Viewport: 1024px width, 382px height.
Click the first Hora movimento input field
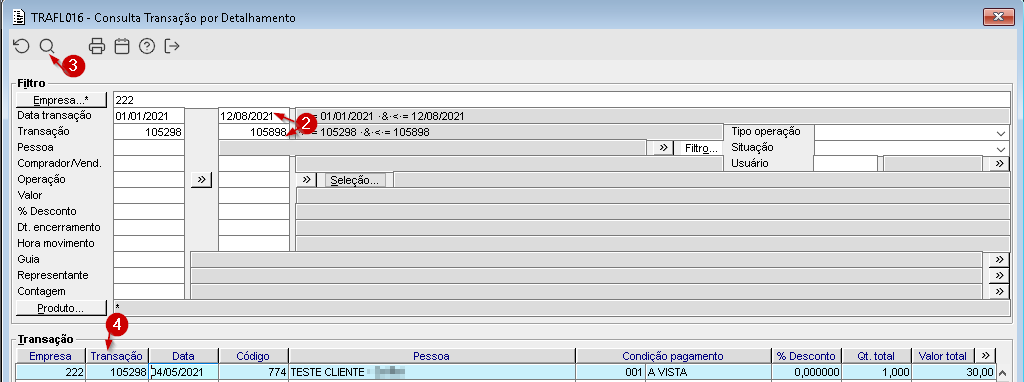(x=149, y=244)
